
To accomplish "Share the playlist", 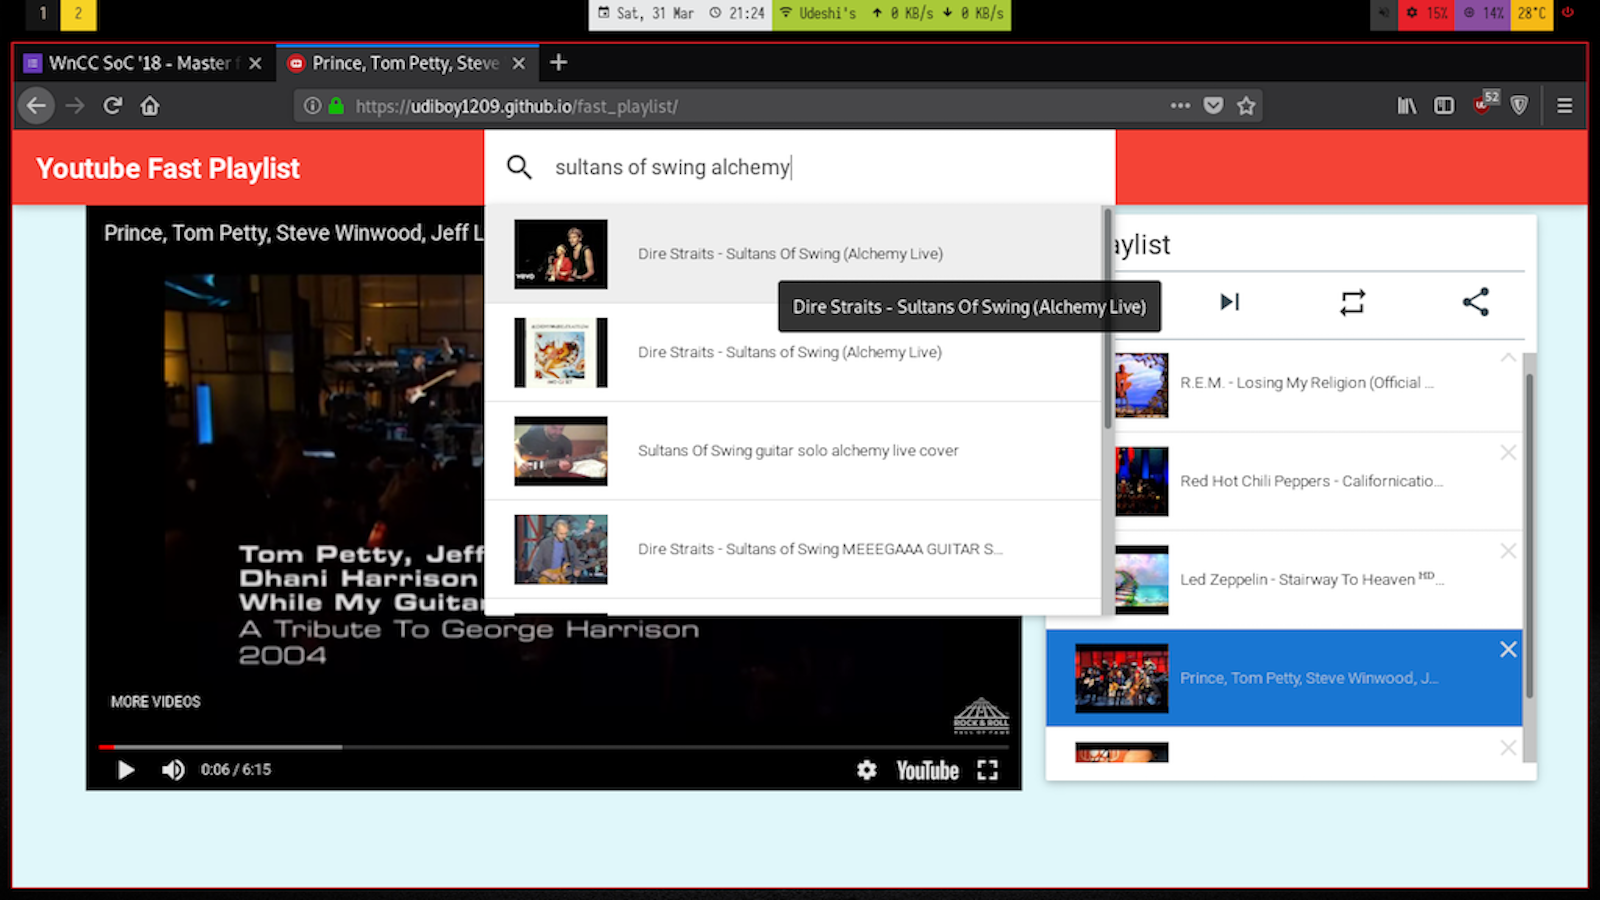I will pyautogui.click(x=1476, y=302).
